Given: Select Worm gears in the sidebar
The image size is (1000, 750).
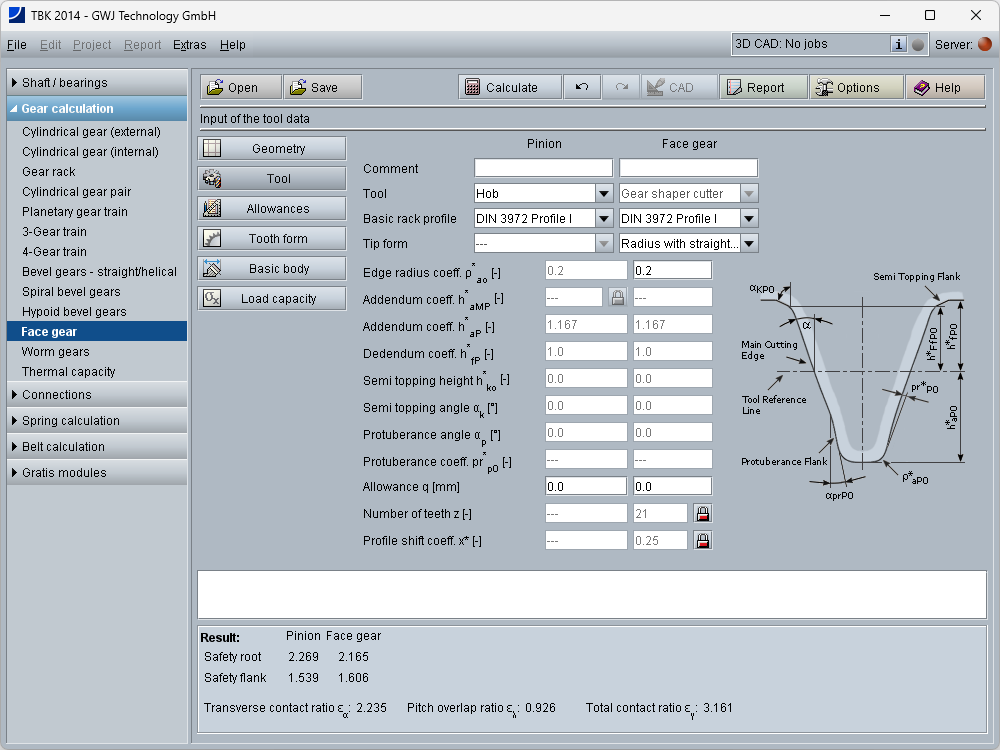Looking at the screenshot, I should pyautogui.click(x=56, y=352).
